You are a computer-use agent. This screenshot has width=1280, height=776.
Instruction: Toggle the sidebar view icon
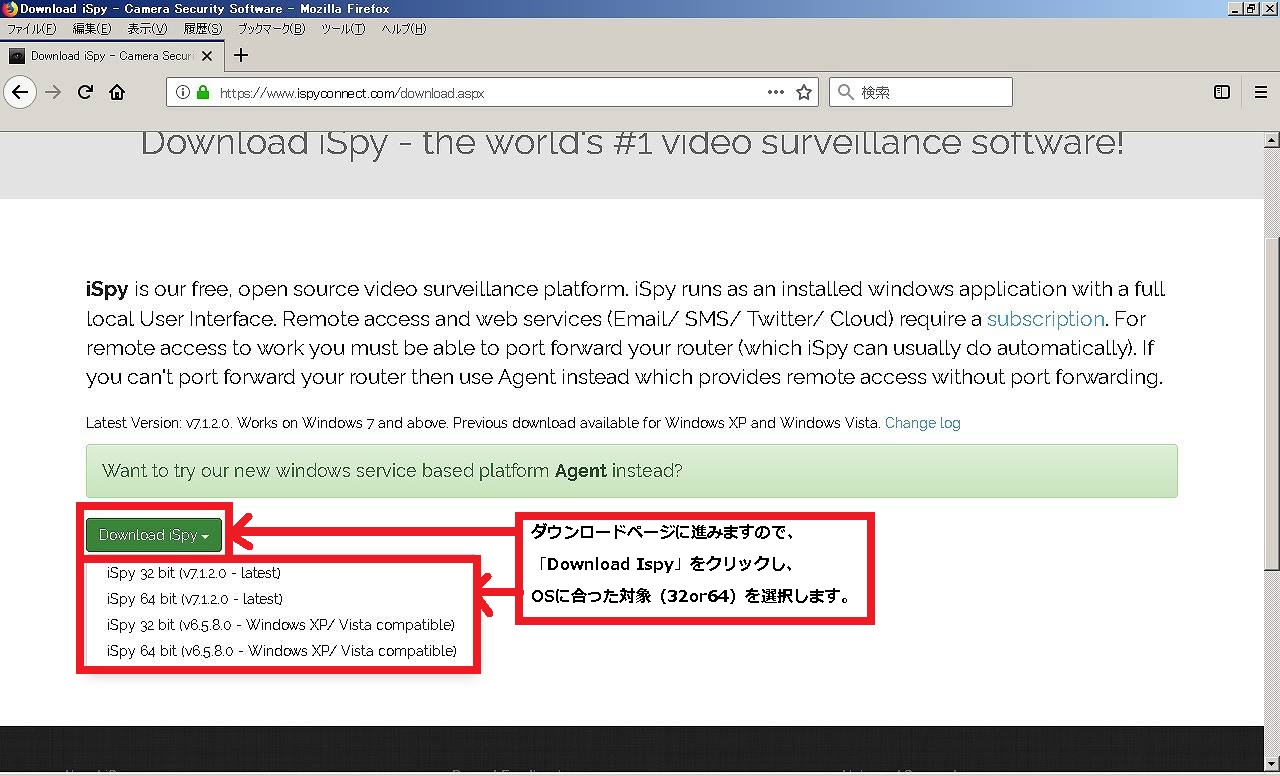point(1222,92)
